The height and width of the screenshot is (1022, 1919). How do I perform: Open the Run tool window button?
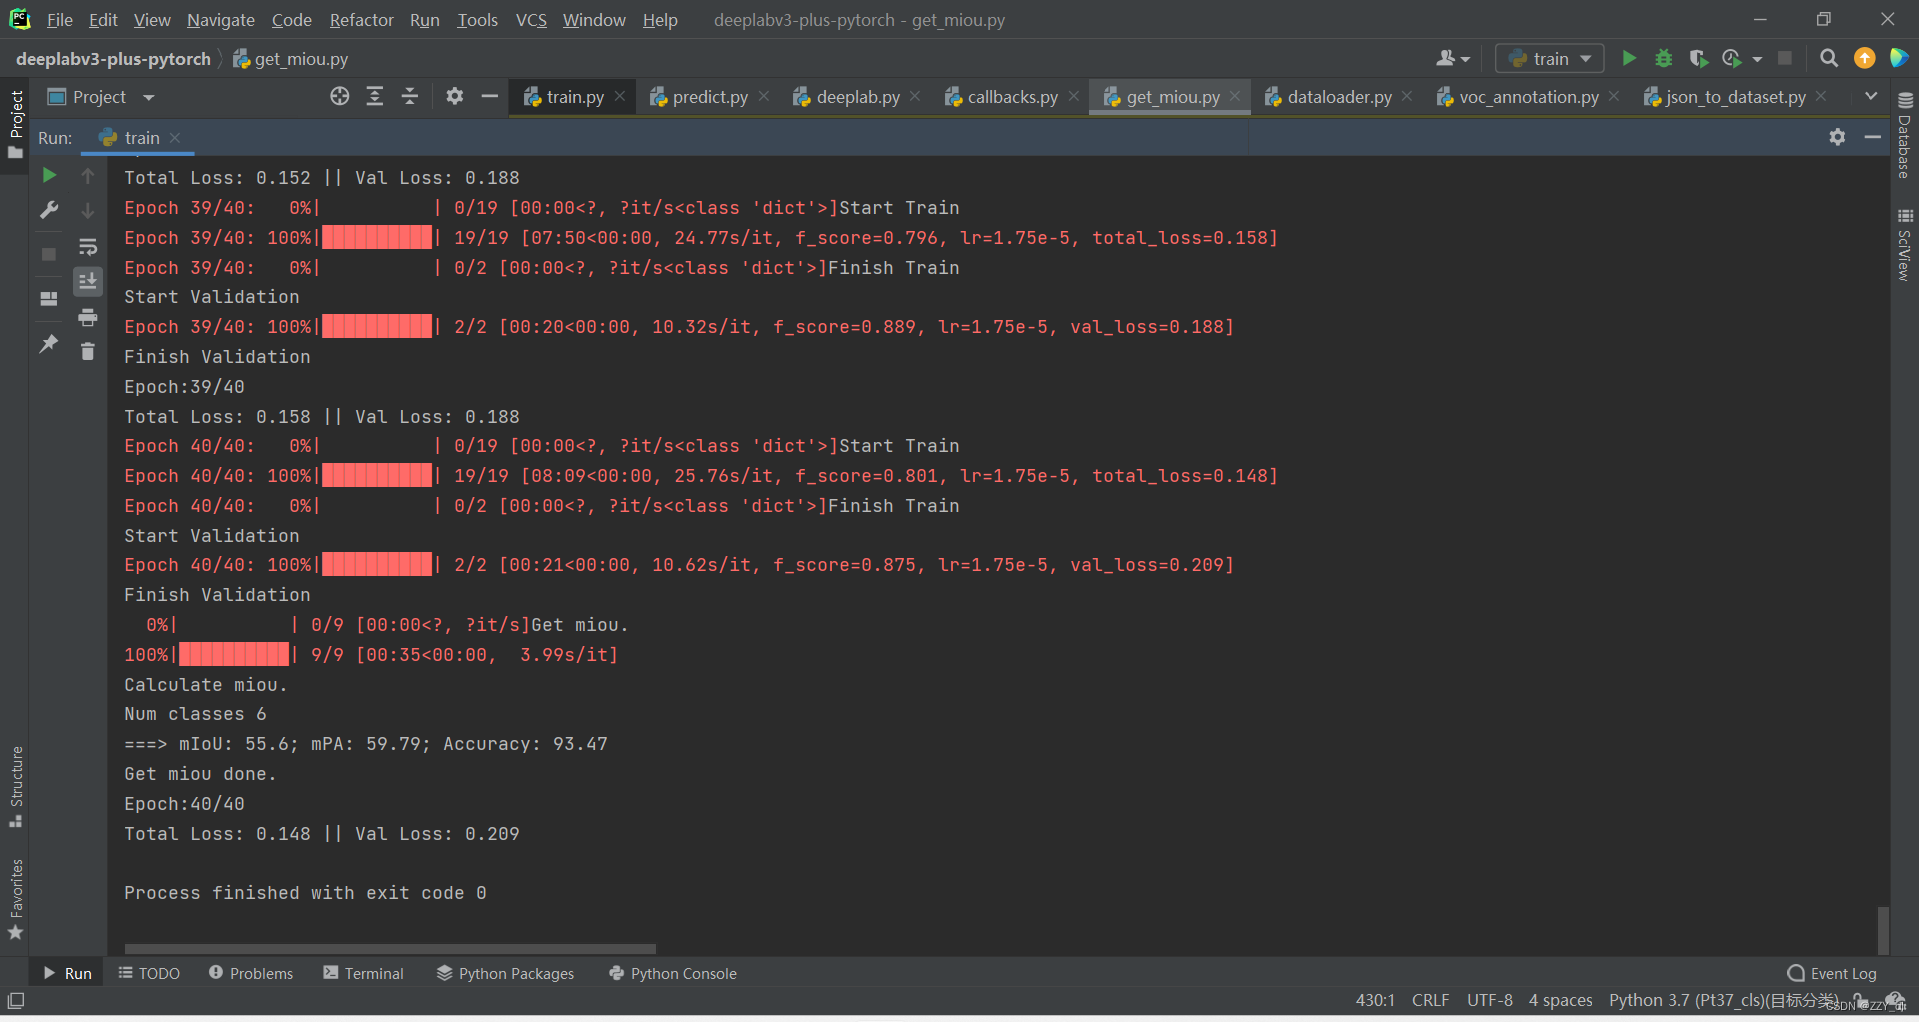click(x=67, y=973)
